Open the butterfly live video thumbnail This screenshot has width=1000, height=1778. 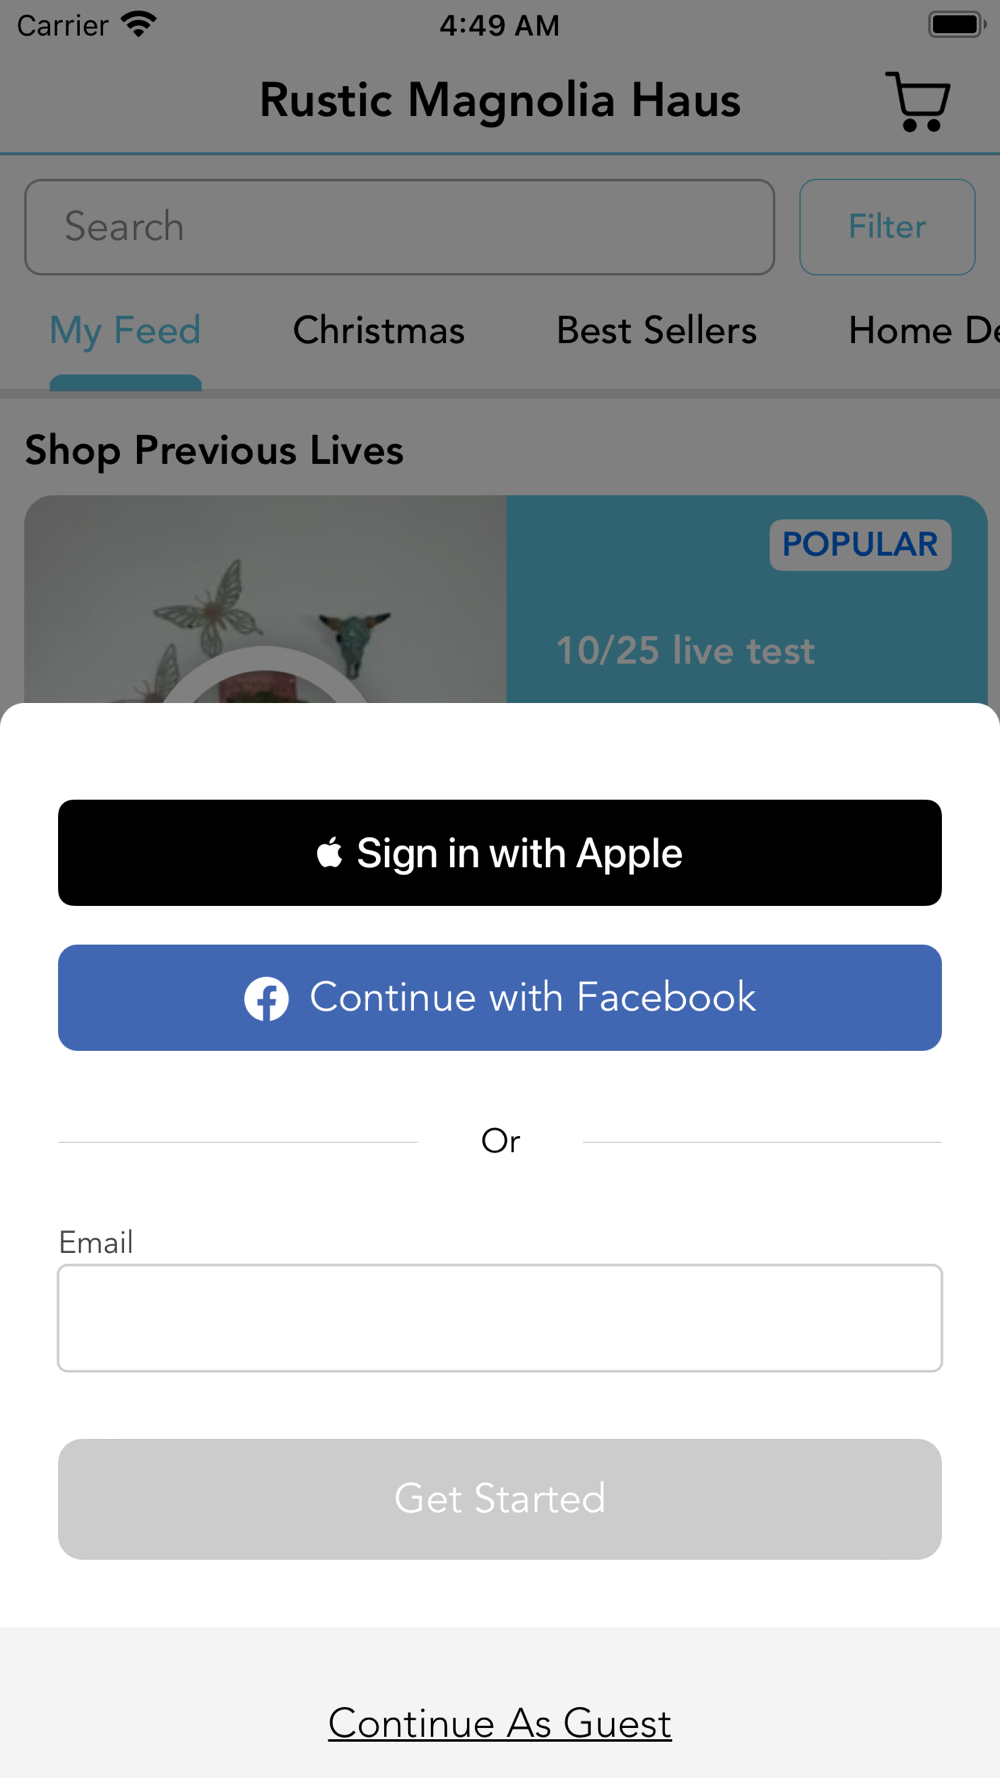click(266, 600)
